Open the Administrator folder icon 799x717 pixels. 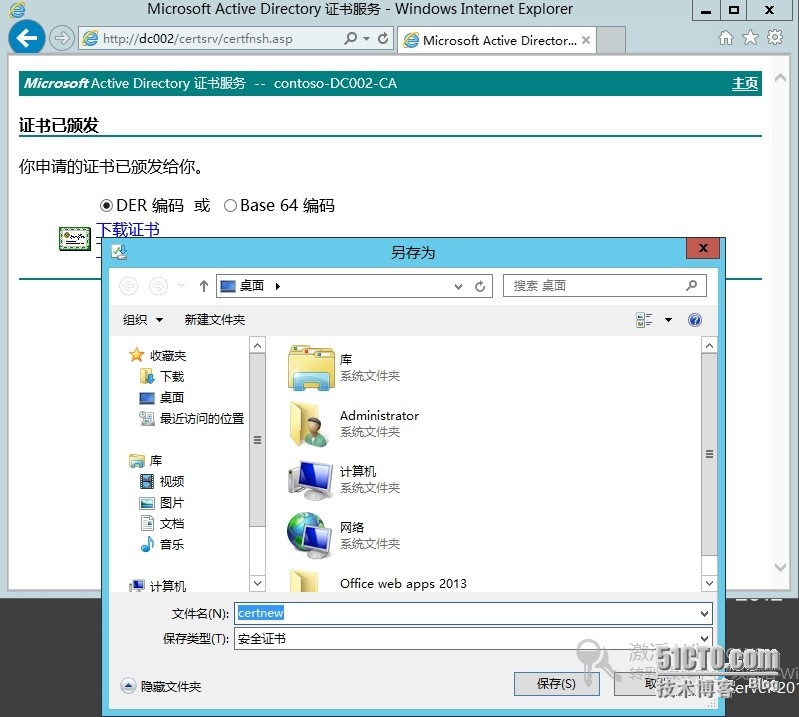point(309,424)
